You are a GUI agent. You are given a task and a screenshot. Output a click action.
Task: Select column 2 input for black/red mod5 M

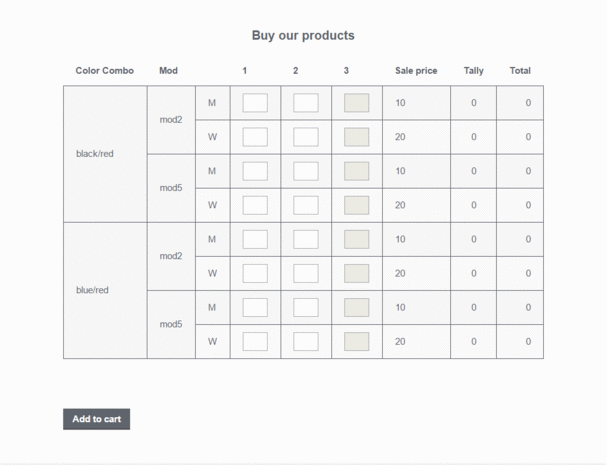(306, 171)
